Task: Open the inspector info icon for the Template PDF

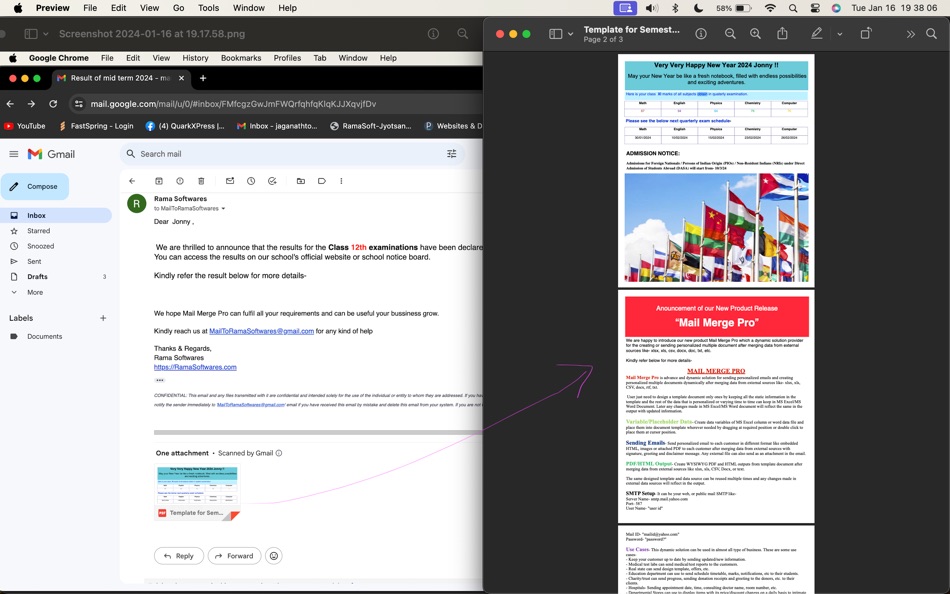Action: click(x=701, y=34)
